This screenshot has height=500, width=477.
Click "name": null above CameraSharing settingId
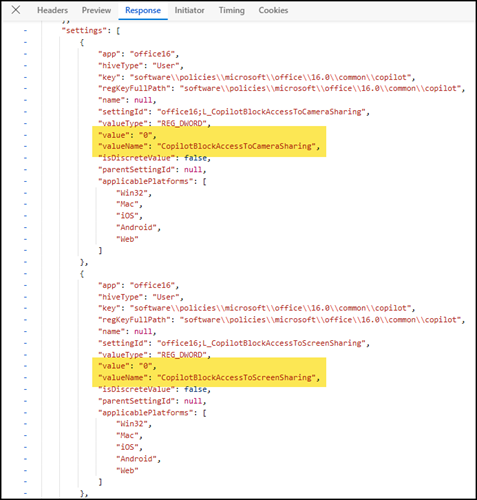[127, 100]
